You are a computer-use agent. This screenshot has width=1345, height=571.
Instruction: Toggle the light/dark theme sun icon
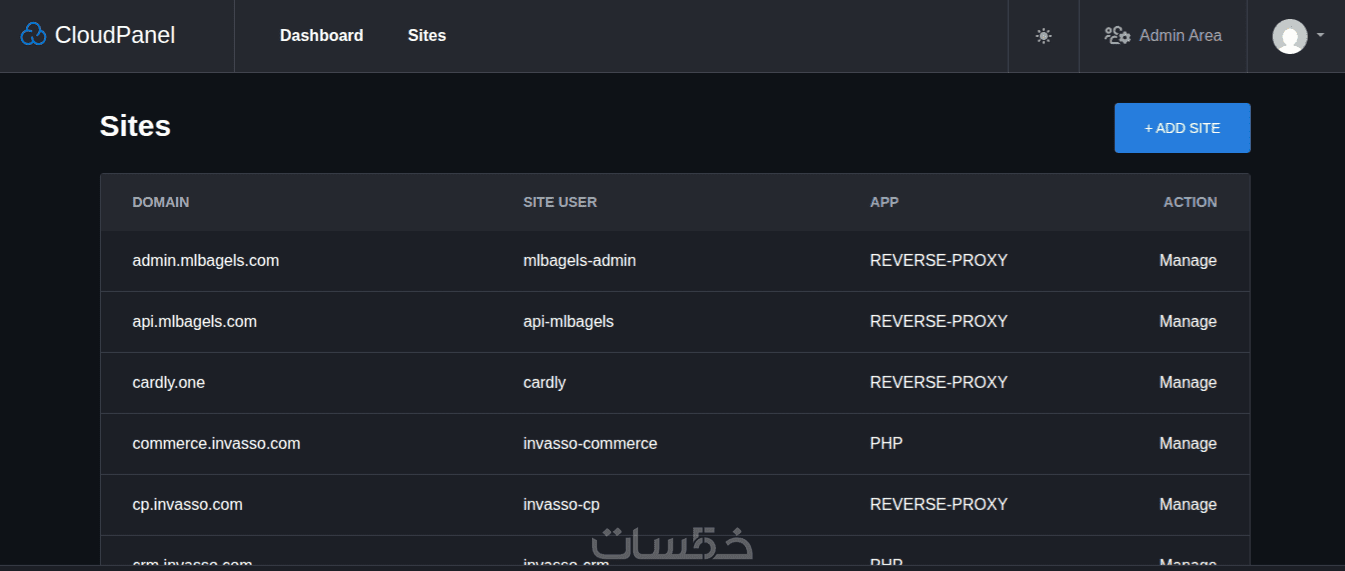pyautogui.click(x=1043, y=36)
